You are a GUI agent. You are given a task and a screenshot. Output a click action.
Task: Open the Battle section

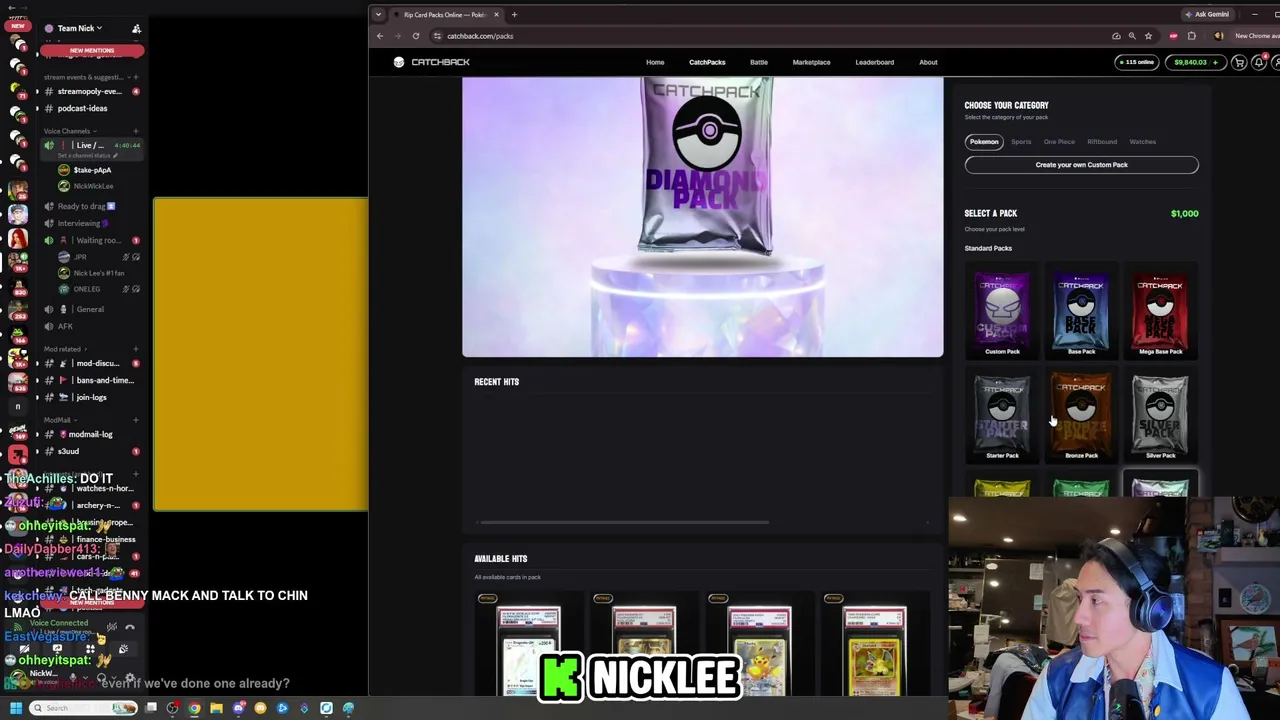pos(759,62)
